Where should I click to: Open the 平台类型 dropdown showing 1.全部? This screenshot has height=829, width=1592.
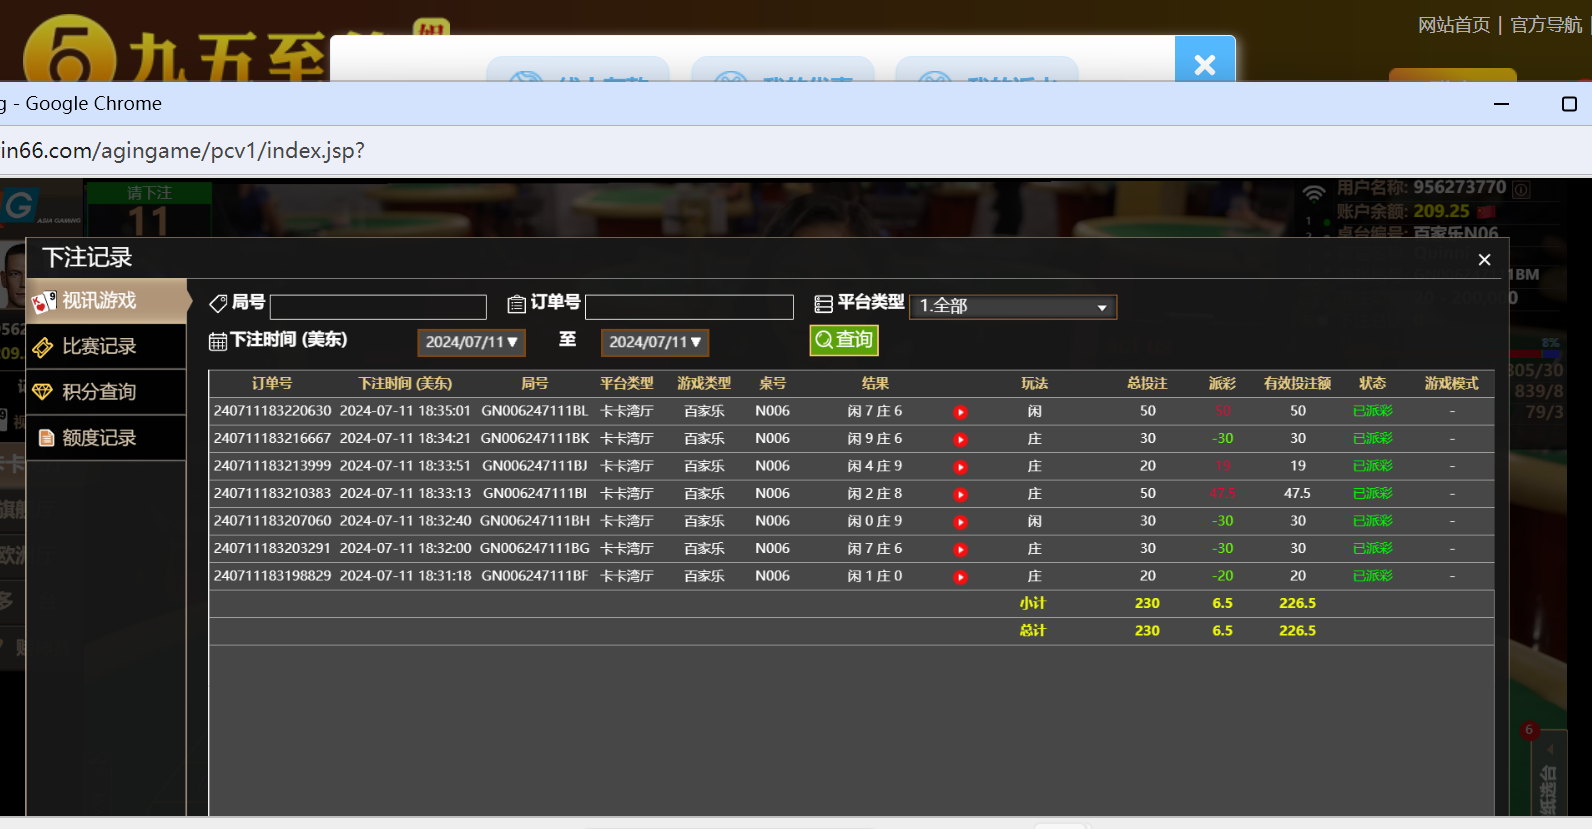(1013, 306)
